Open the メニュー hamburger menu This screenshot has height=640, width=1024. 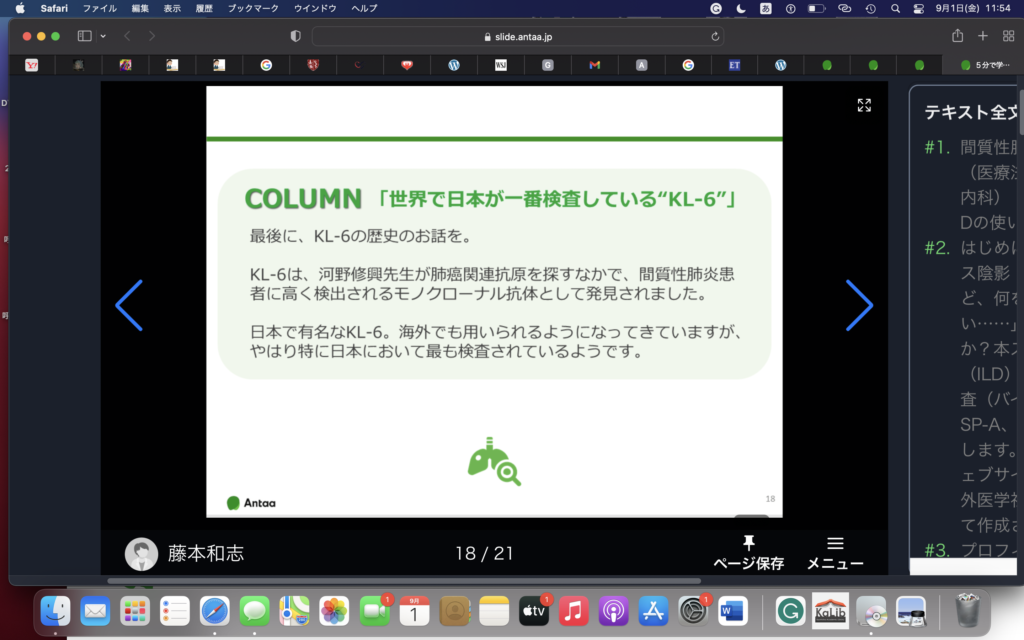tap(835, 544)
